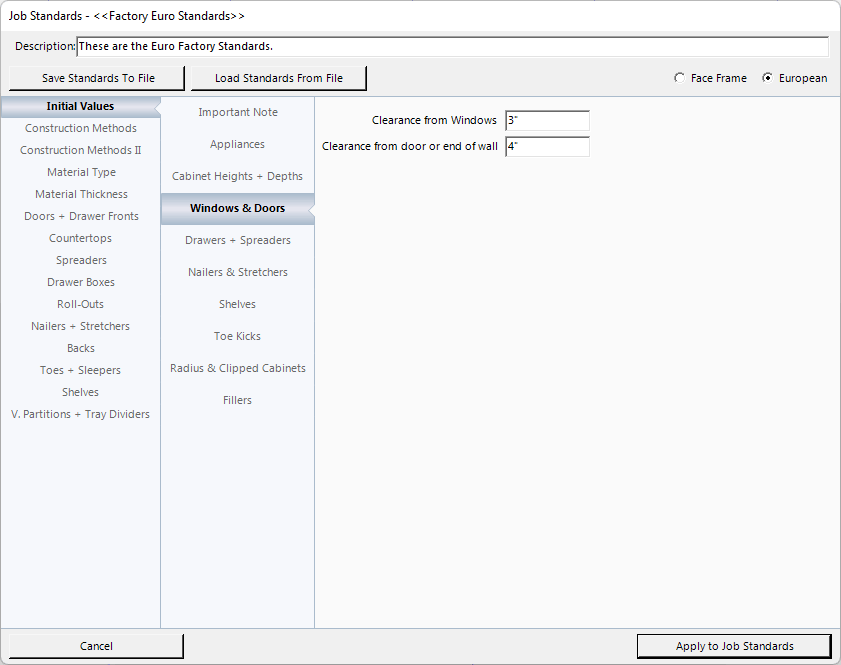Open Radius & Clipped Cabinets tab
The width and height of the screenshot is (841, 665).
coord(237,368)
